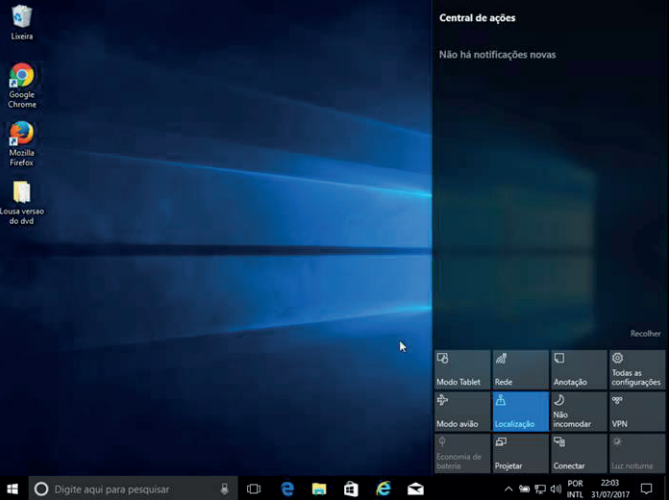Image resolution: width=669 pixels, height=500 pixels.
Task: Open Todas as configurações tile
Action: point(636,369)
